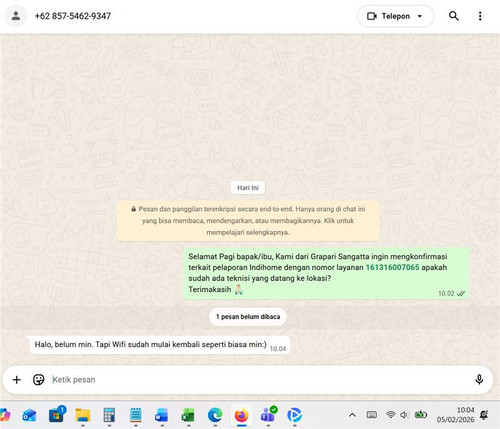
Task: Open the emoji and sticker picker
Action: pos(38,380)
